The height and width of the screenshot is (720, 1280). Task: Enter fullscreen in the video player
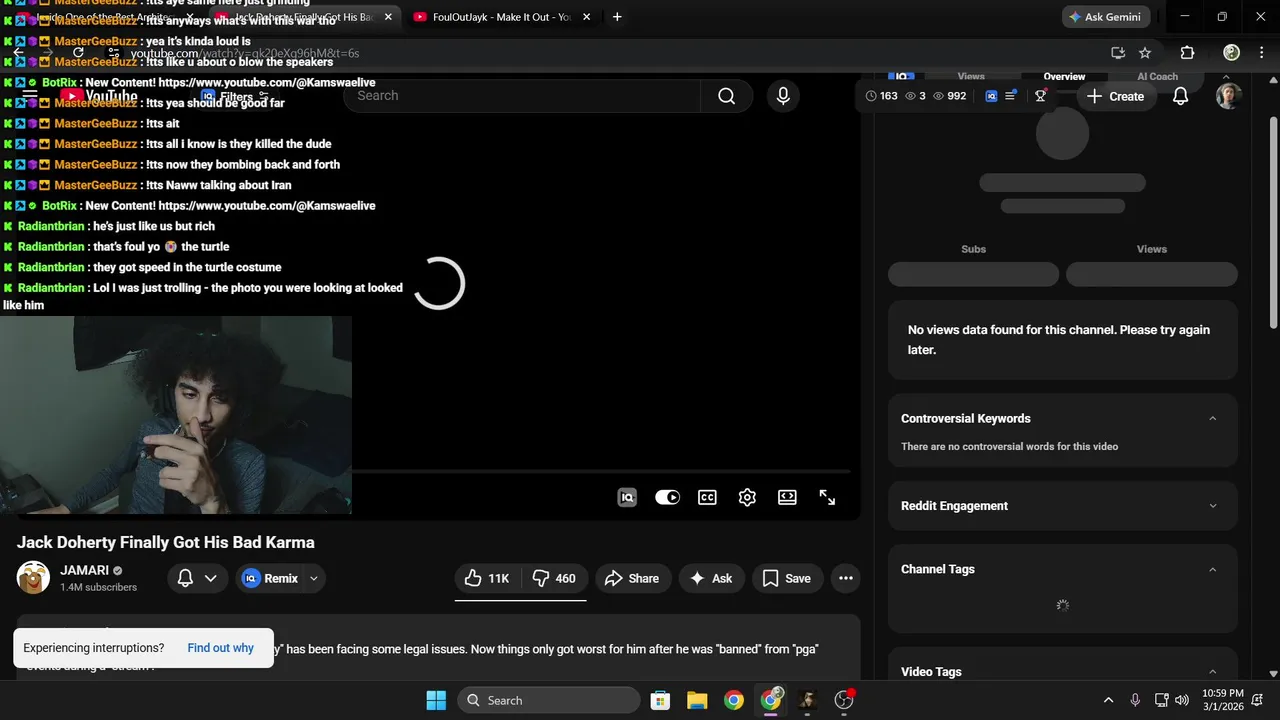tap(827, 497)
